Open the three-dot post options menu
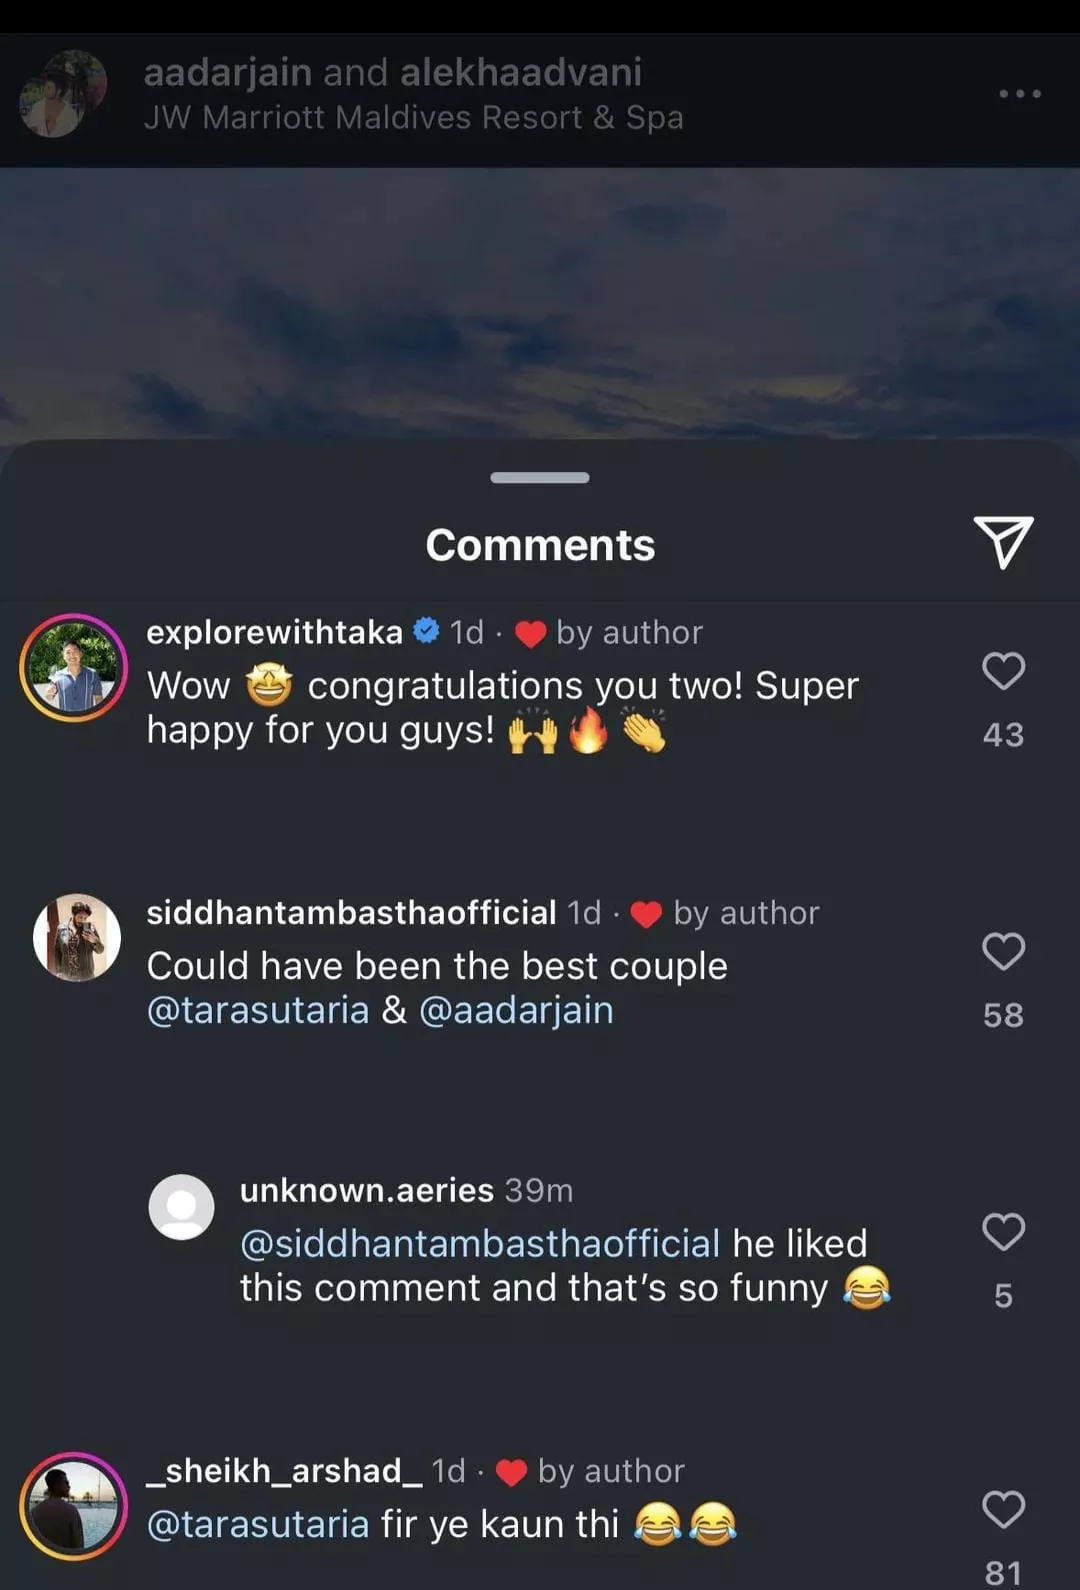The image size is (1080, 1590). [x=1020, y=94]
